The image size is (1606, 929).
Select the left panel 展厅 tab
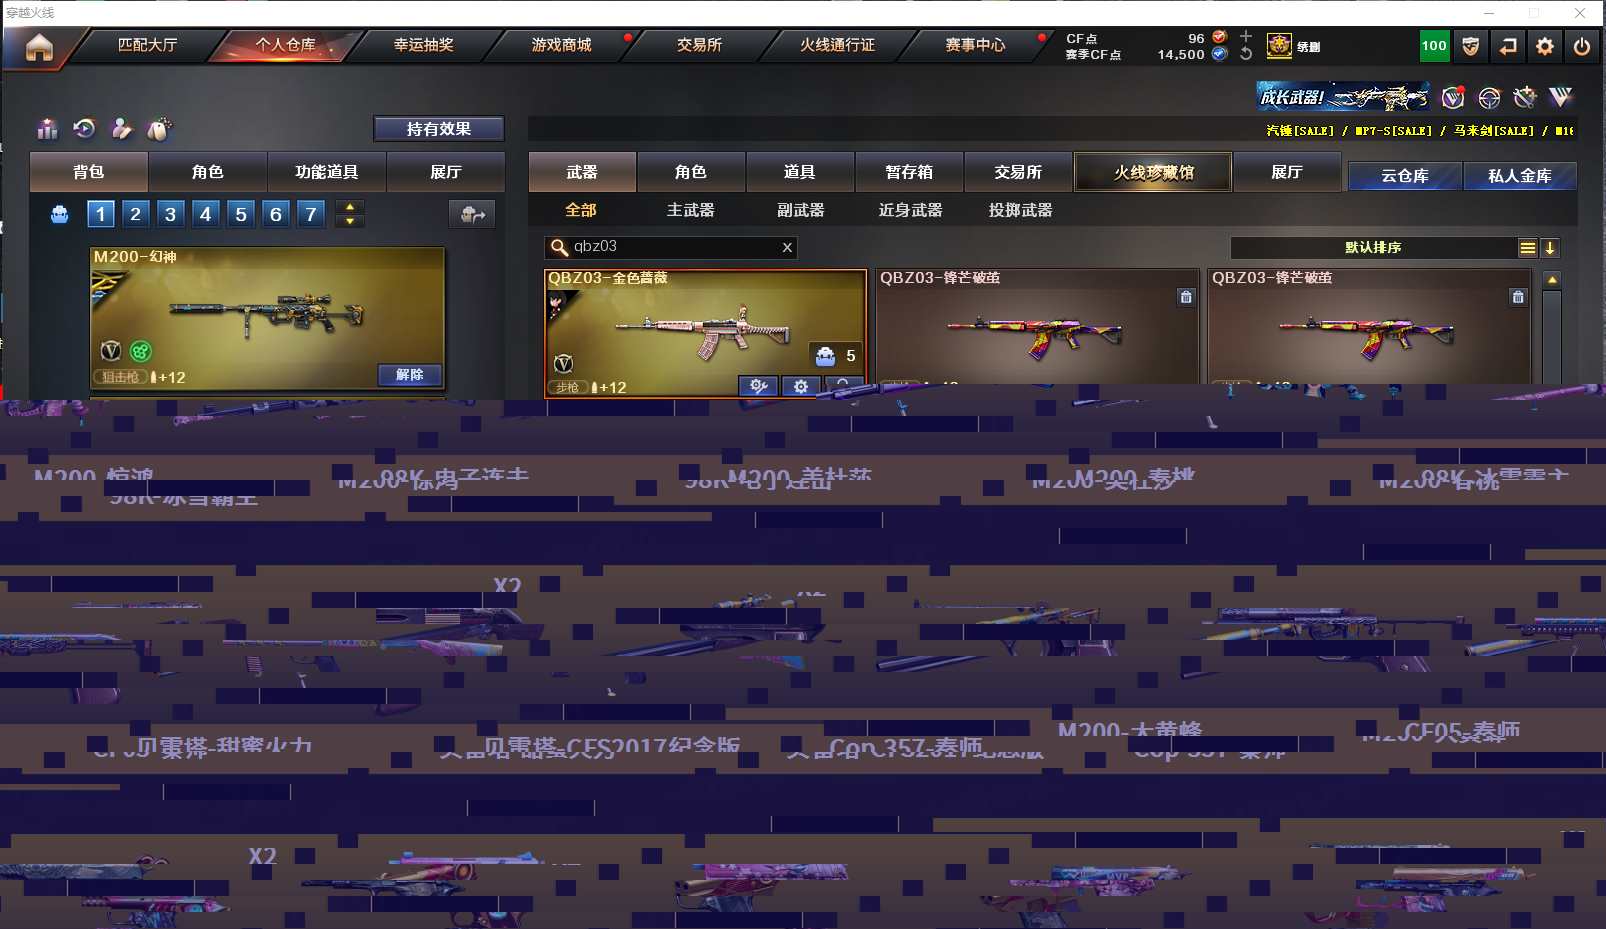pyautogui.click(x=446, y=172)
